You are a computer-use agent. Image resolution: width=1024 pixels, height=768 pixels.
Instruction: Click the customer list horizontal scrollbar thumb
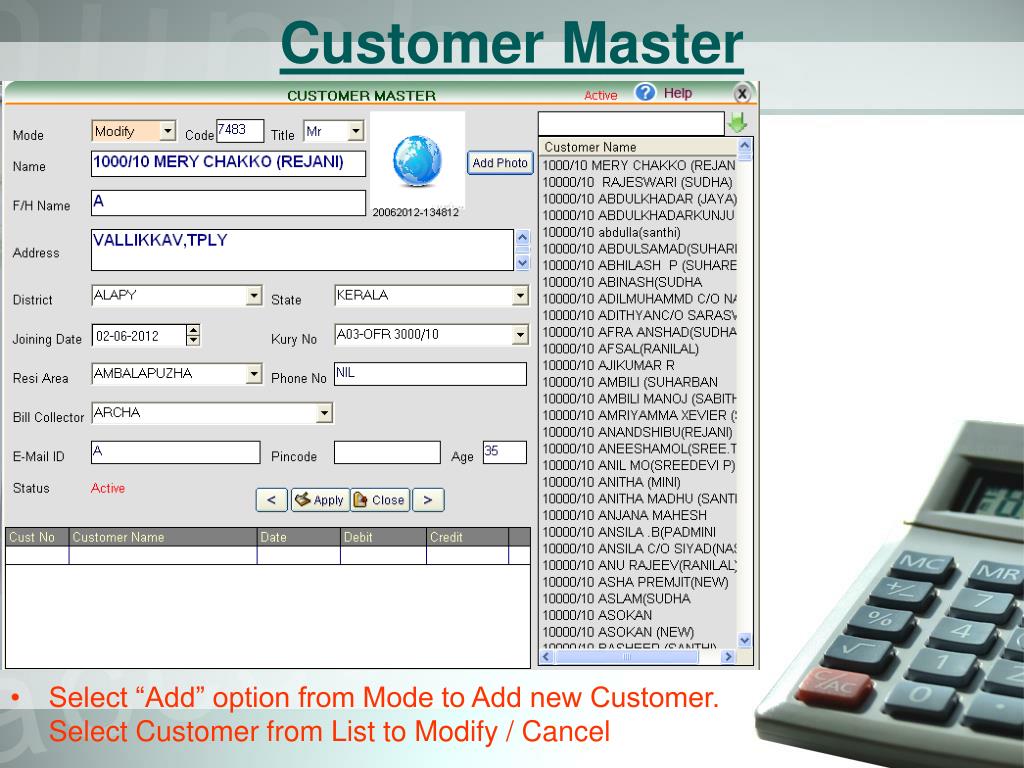pyautogui.click(x=626, y=657)
